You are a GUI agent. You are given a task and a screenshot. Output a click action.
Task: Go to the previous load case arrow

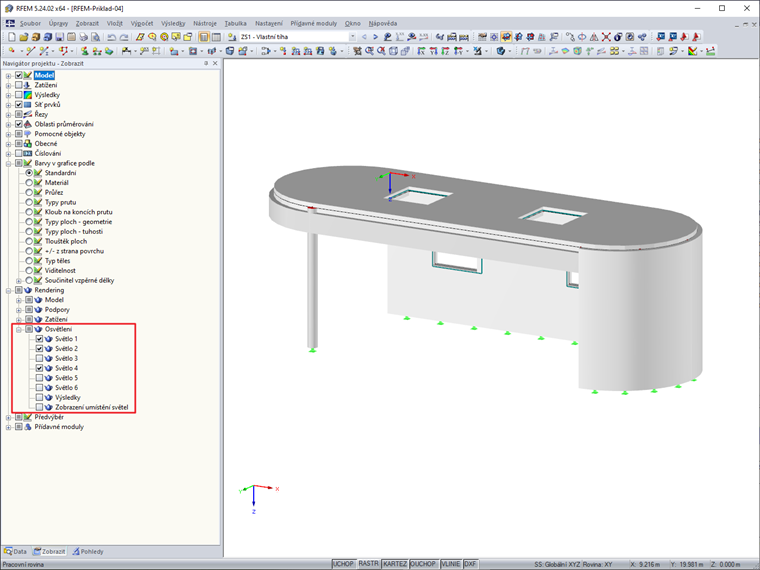tap(364, 37)
